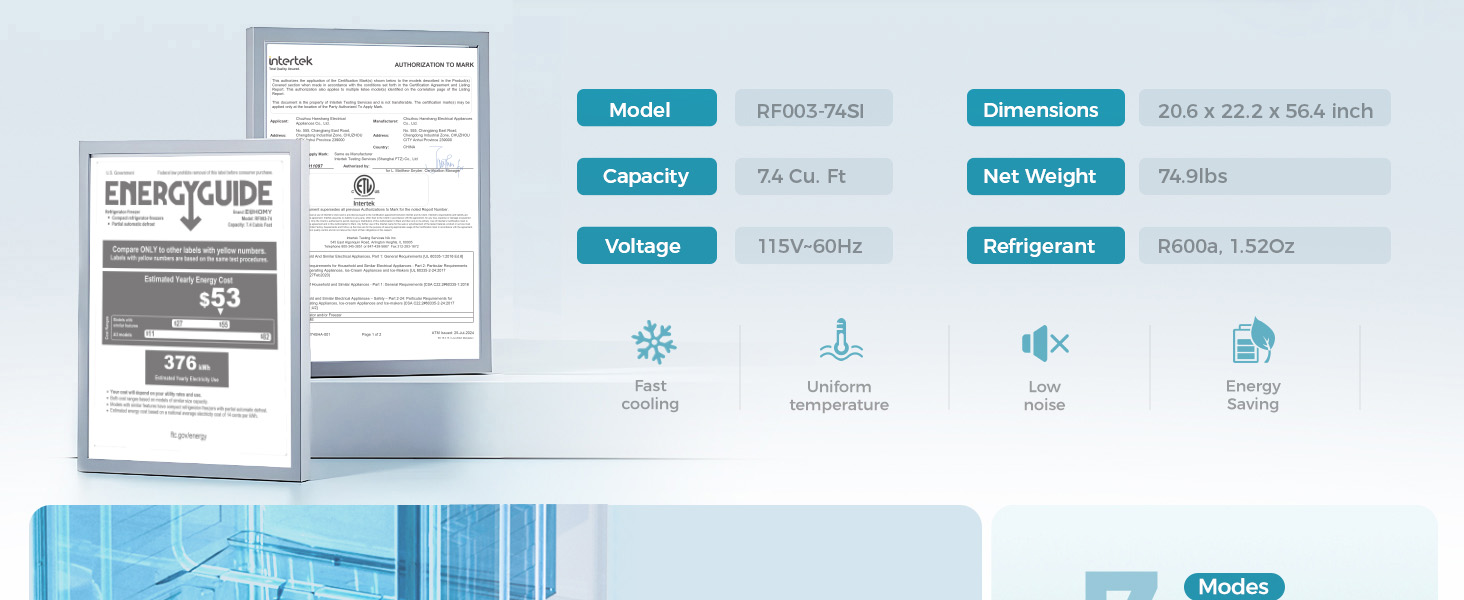Click the Uniform temperature caption text

pyautogui.click(x=839, y=396)
